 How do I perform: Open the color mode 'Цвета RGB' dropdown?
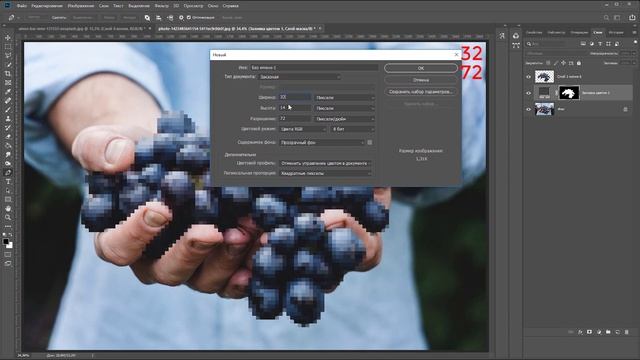pyautogui.click(x=303, y=129)
